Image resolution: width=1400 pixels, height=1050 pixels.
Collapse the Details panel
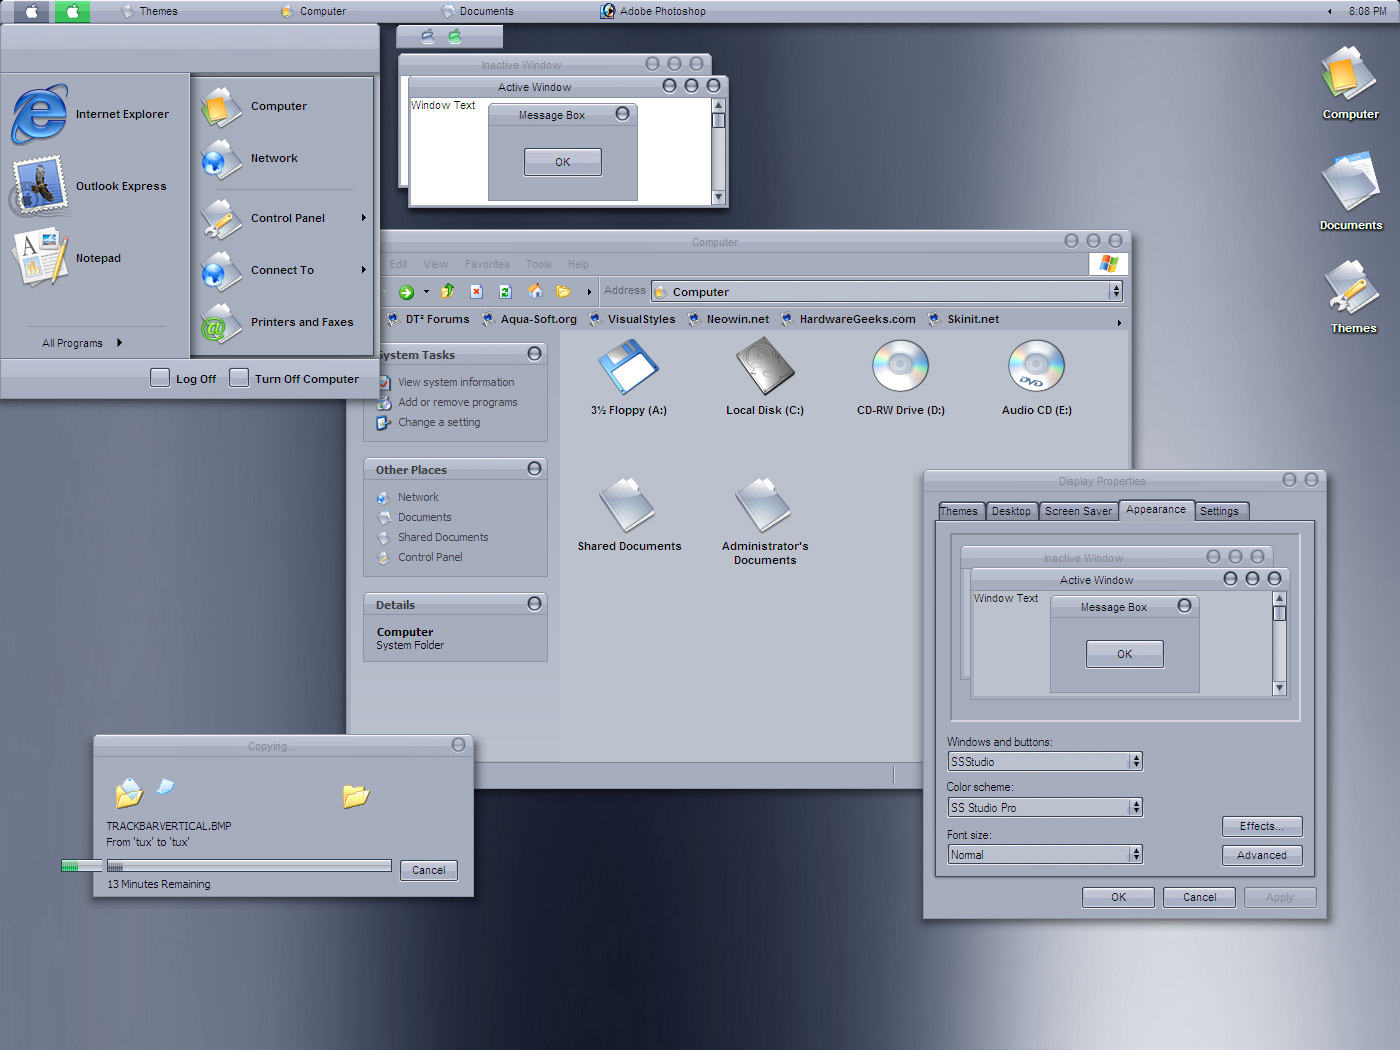tap(535, 603)
